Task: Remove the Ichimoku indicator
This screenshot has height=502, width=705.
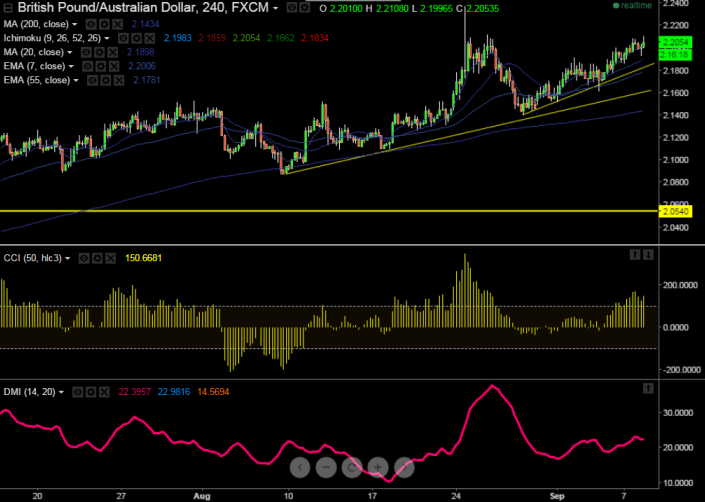Action: [x=148, y=36]
